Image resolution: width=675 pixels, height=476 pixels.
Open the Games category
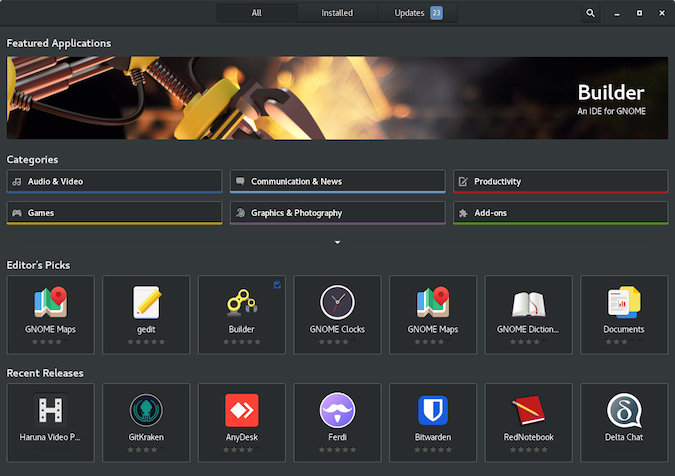(x=114, y=213)
